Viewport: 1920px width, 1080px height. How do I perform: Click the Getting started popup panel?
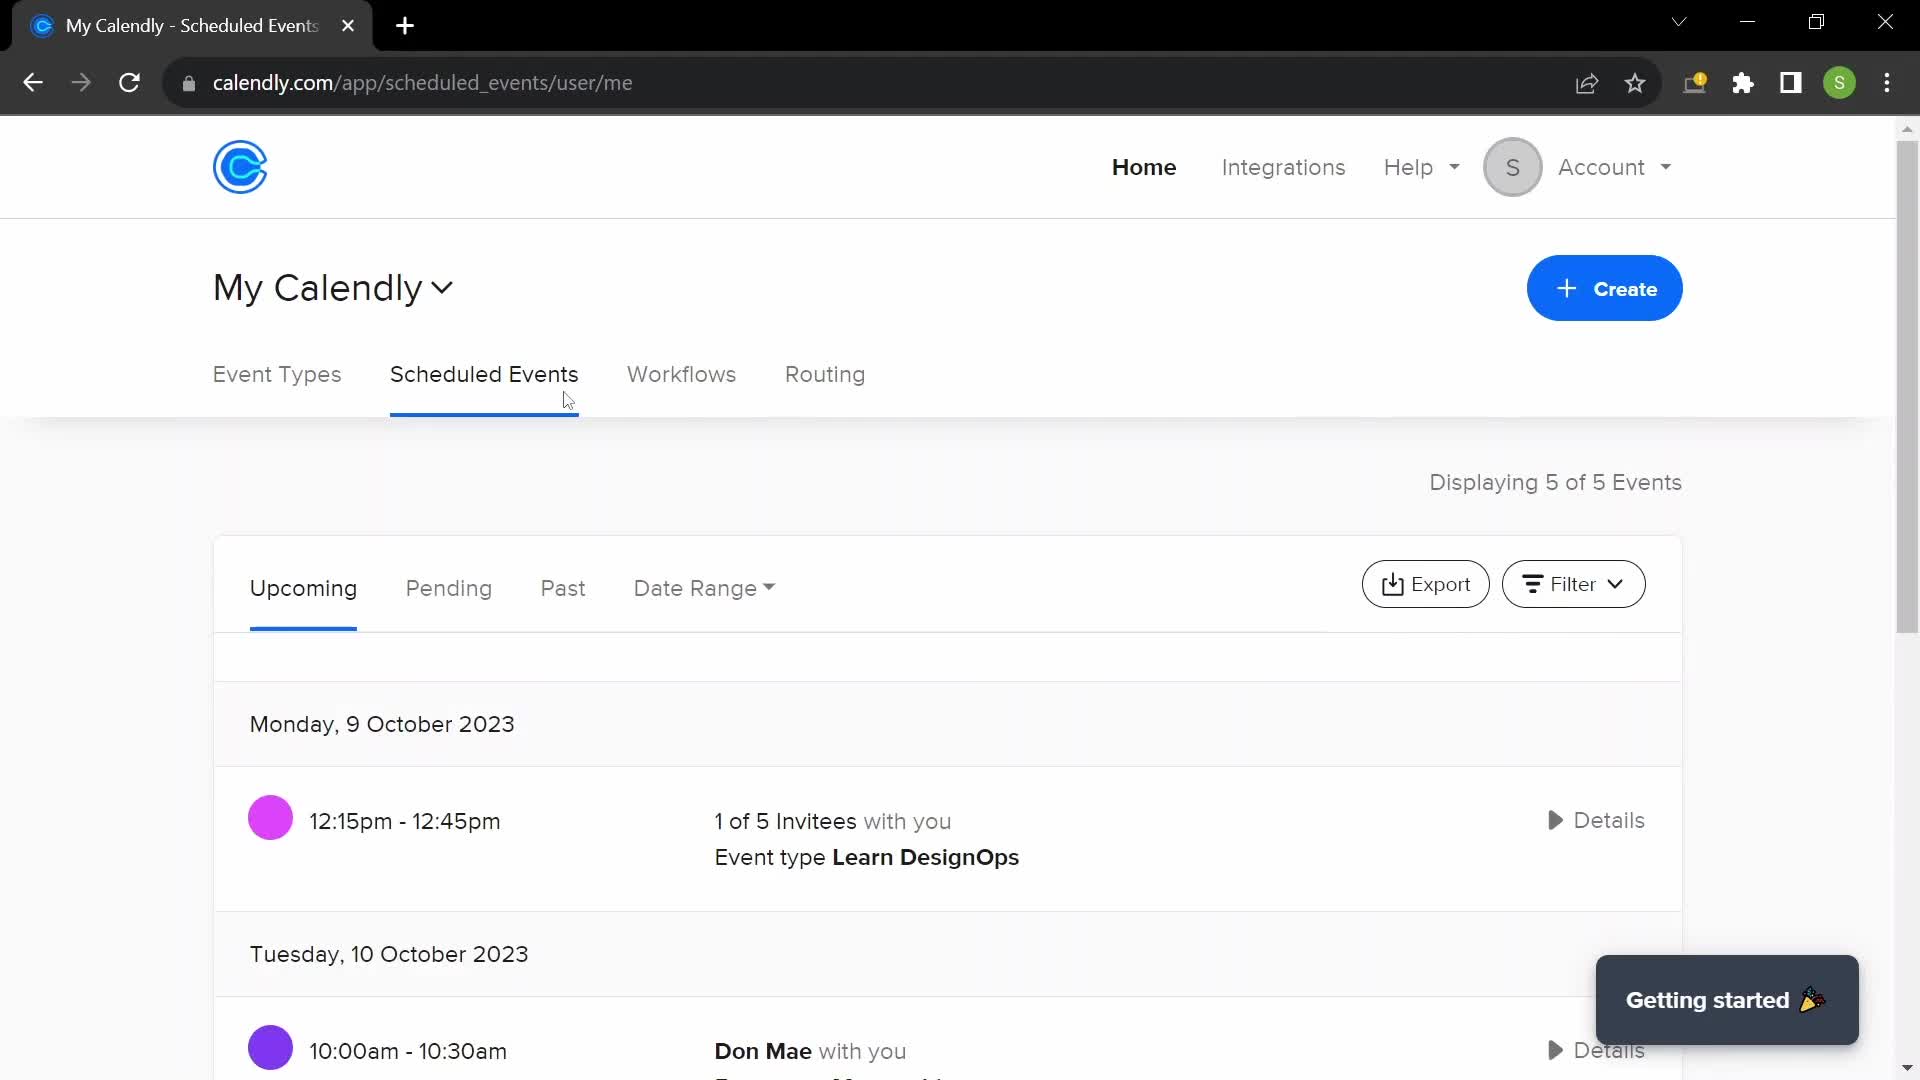(x=1725, y=1000)
